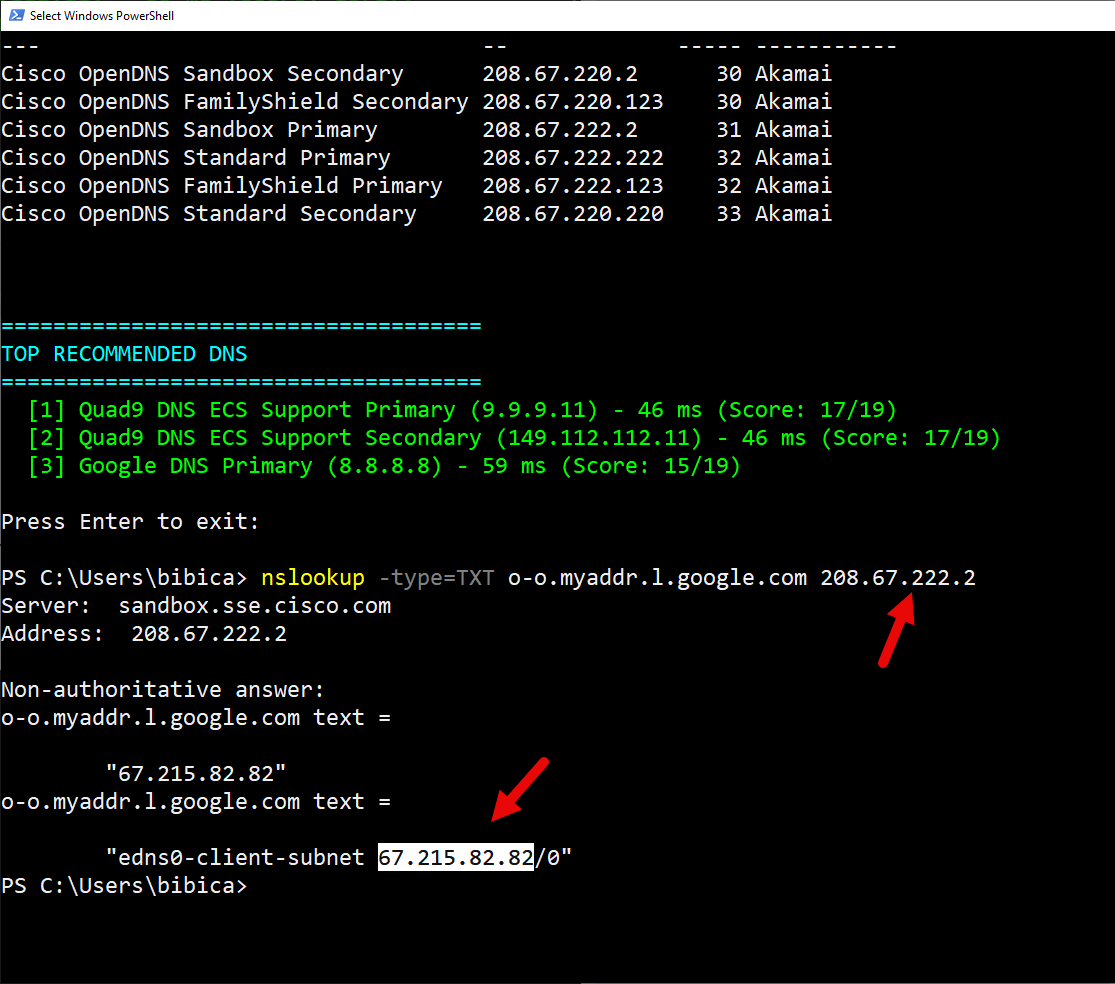Click the 'Select Windows PowerShell' window title
This screenshot has height=984, width=1115.
tap(102, 16)
